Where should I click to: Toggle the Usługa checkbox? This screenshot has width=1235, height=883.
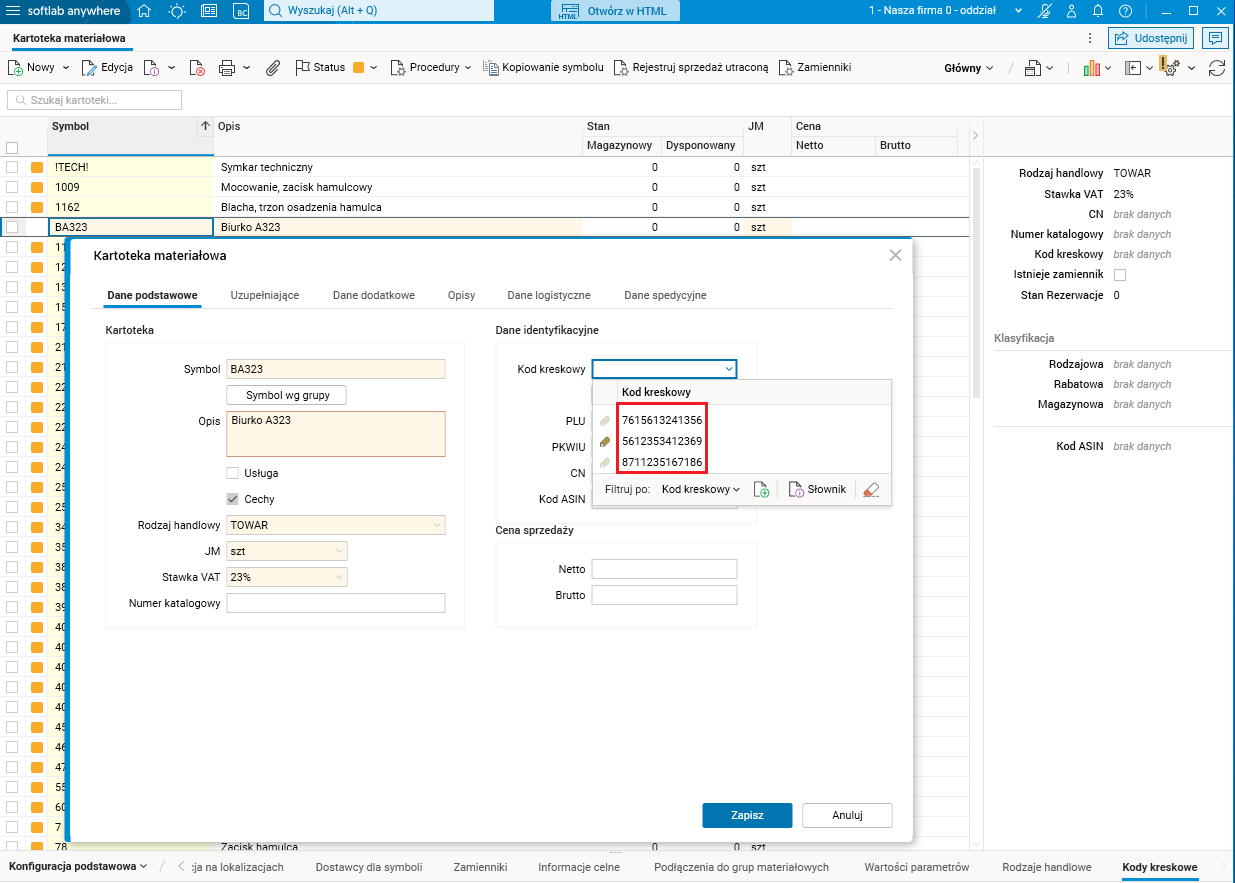[x=233, y=473]
